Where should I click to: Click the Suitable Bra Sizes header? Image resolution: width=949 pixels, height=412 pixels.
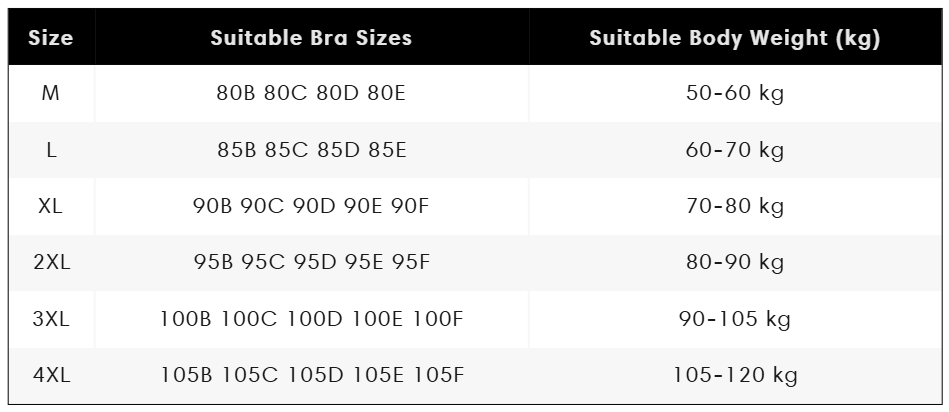pos(312,37)
